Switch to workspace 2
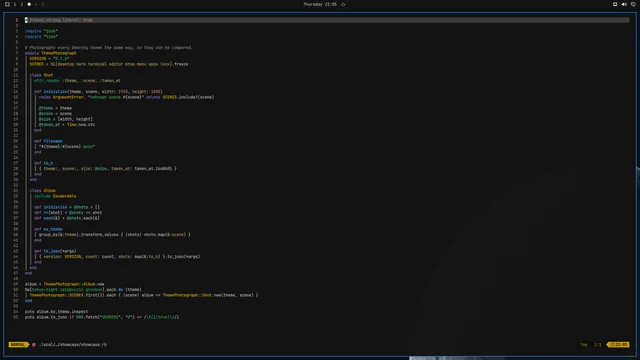Image resolution: width=640 pixels, height=360 pixels. coord(22,4)
